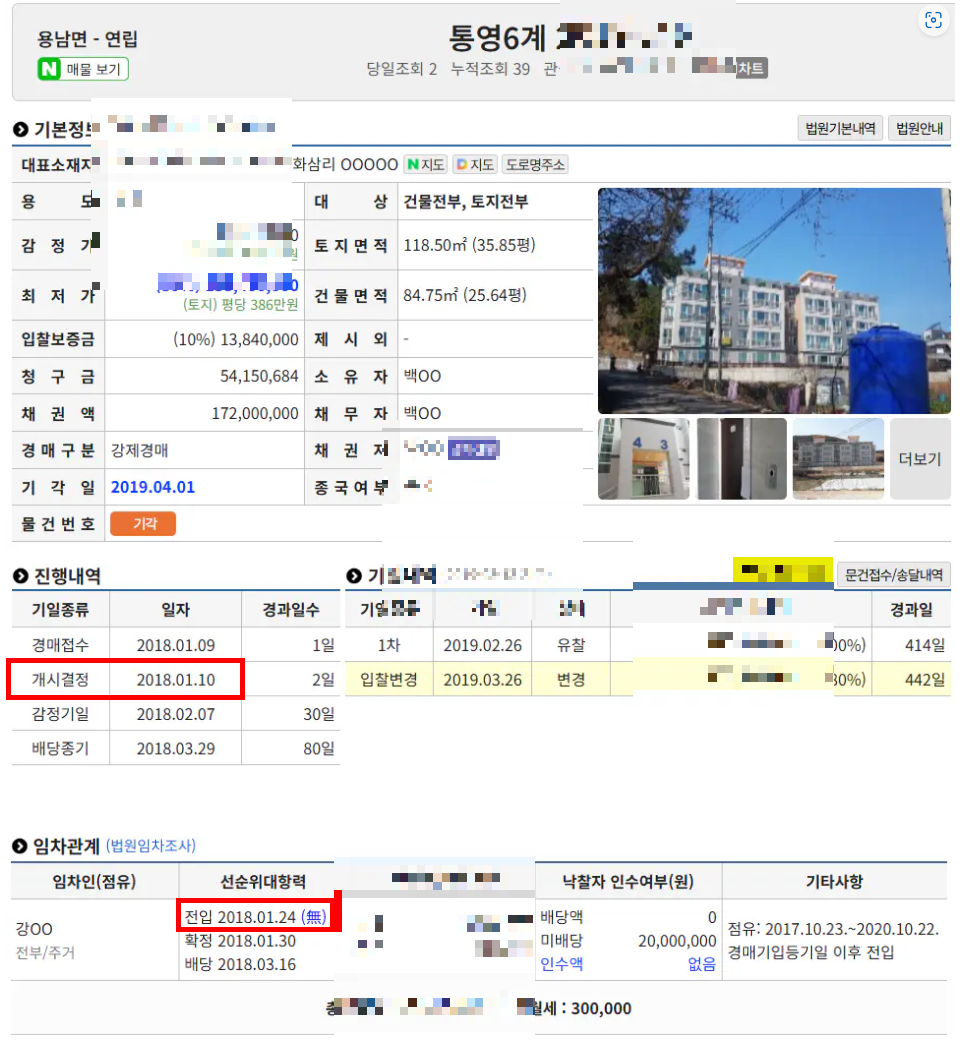
Task: Click the 청구금 value 54,150,684
Action: coord(259,376)
